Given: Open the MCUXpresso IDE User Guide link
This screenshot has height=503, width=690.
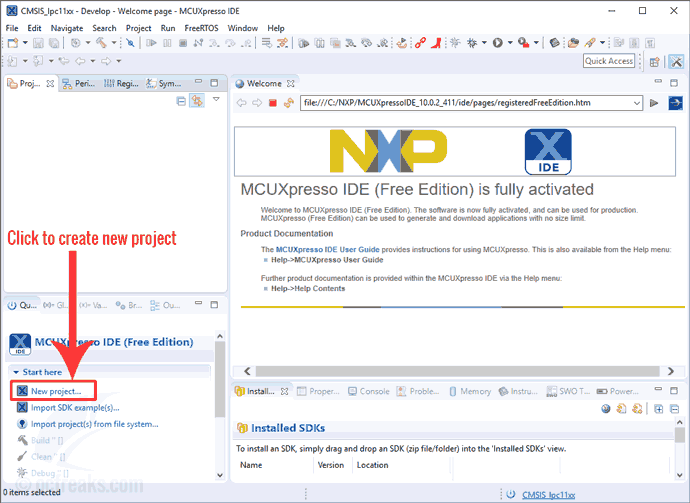Looking at the screenshot, I should 327,250.
